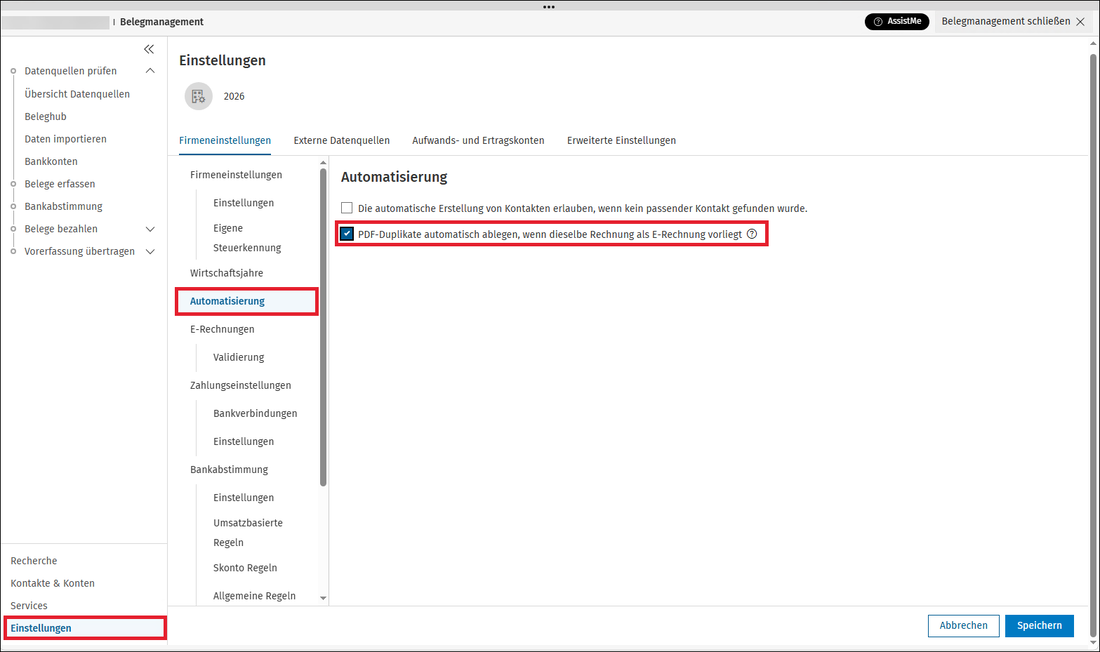Open the AssistMe help button

[x=897, y=22]
